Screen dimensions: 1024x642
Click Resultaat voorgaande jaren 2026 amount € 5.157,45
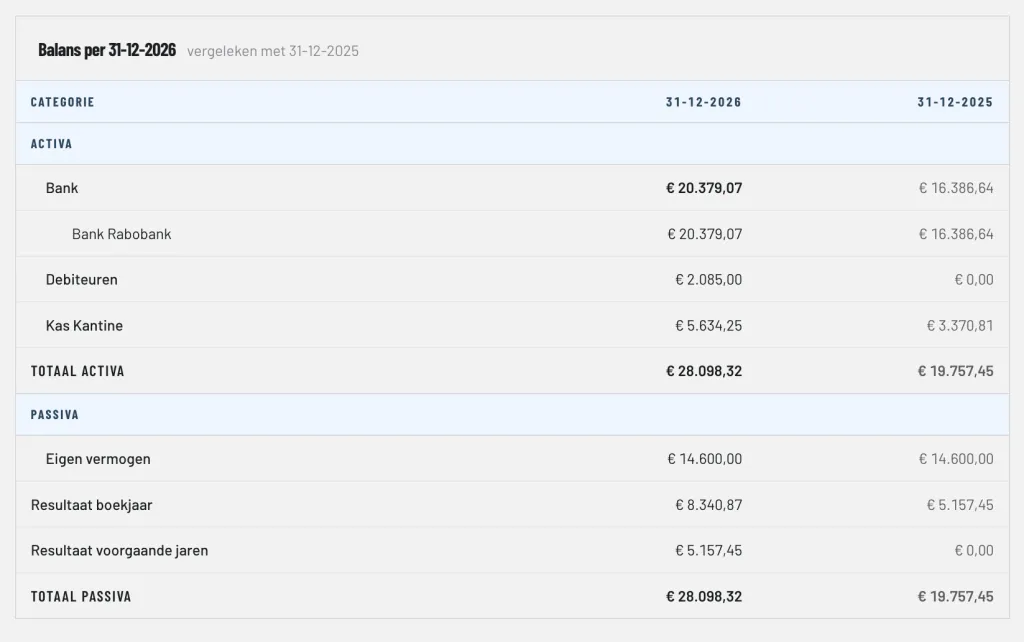[x=709, y=551]
